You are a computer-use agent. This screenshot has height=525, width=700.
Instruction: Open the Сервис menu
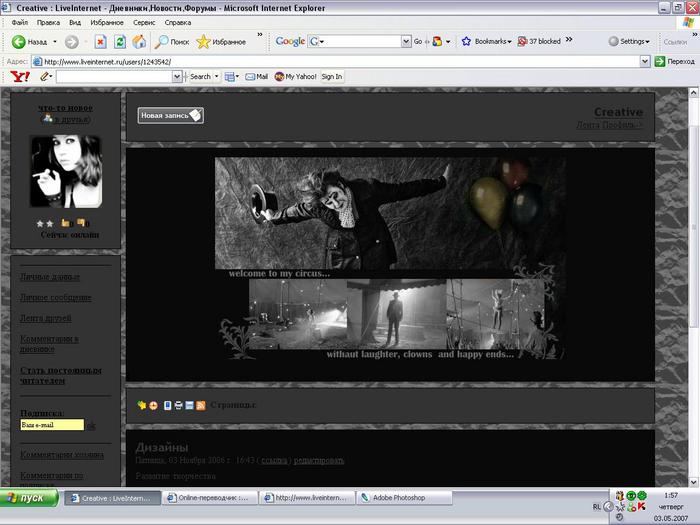click(x=145, y=22)
